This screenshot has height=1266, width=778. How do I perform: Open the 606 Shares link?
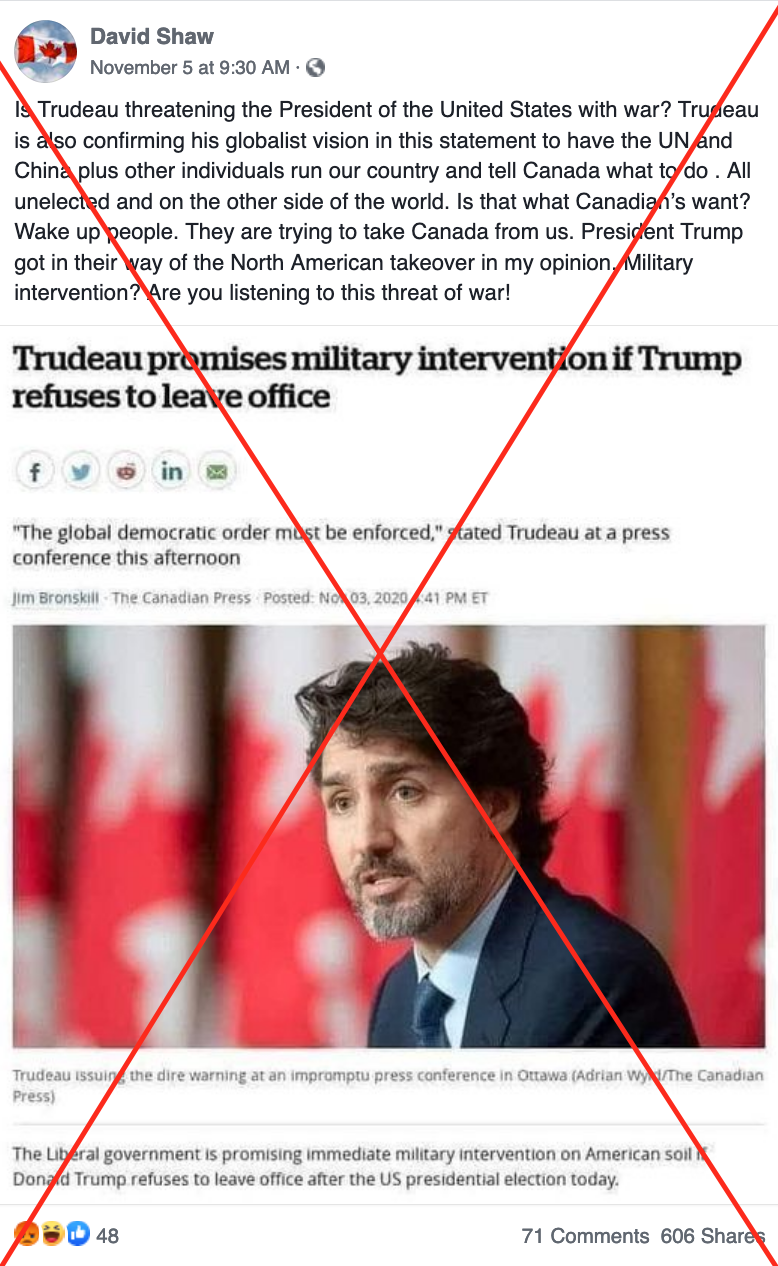tap(712, 1236)
